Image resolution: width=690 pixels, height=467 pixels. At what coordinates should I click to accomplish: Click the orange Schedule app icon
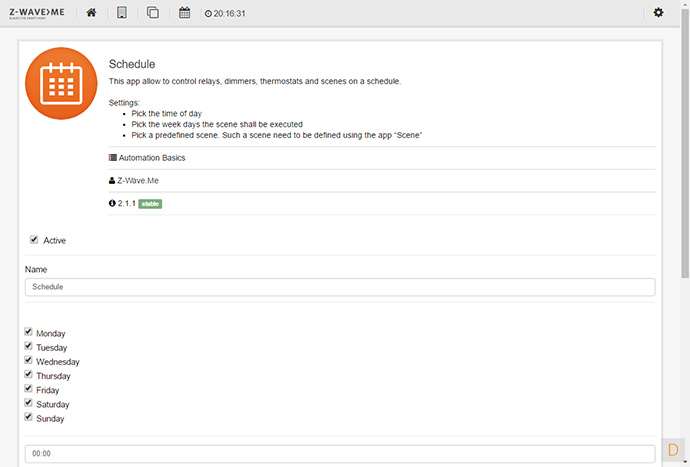click(x=61, y=84)
